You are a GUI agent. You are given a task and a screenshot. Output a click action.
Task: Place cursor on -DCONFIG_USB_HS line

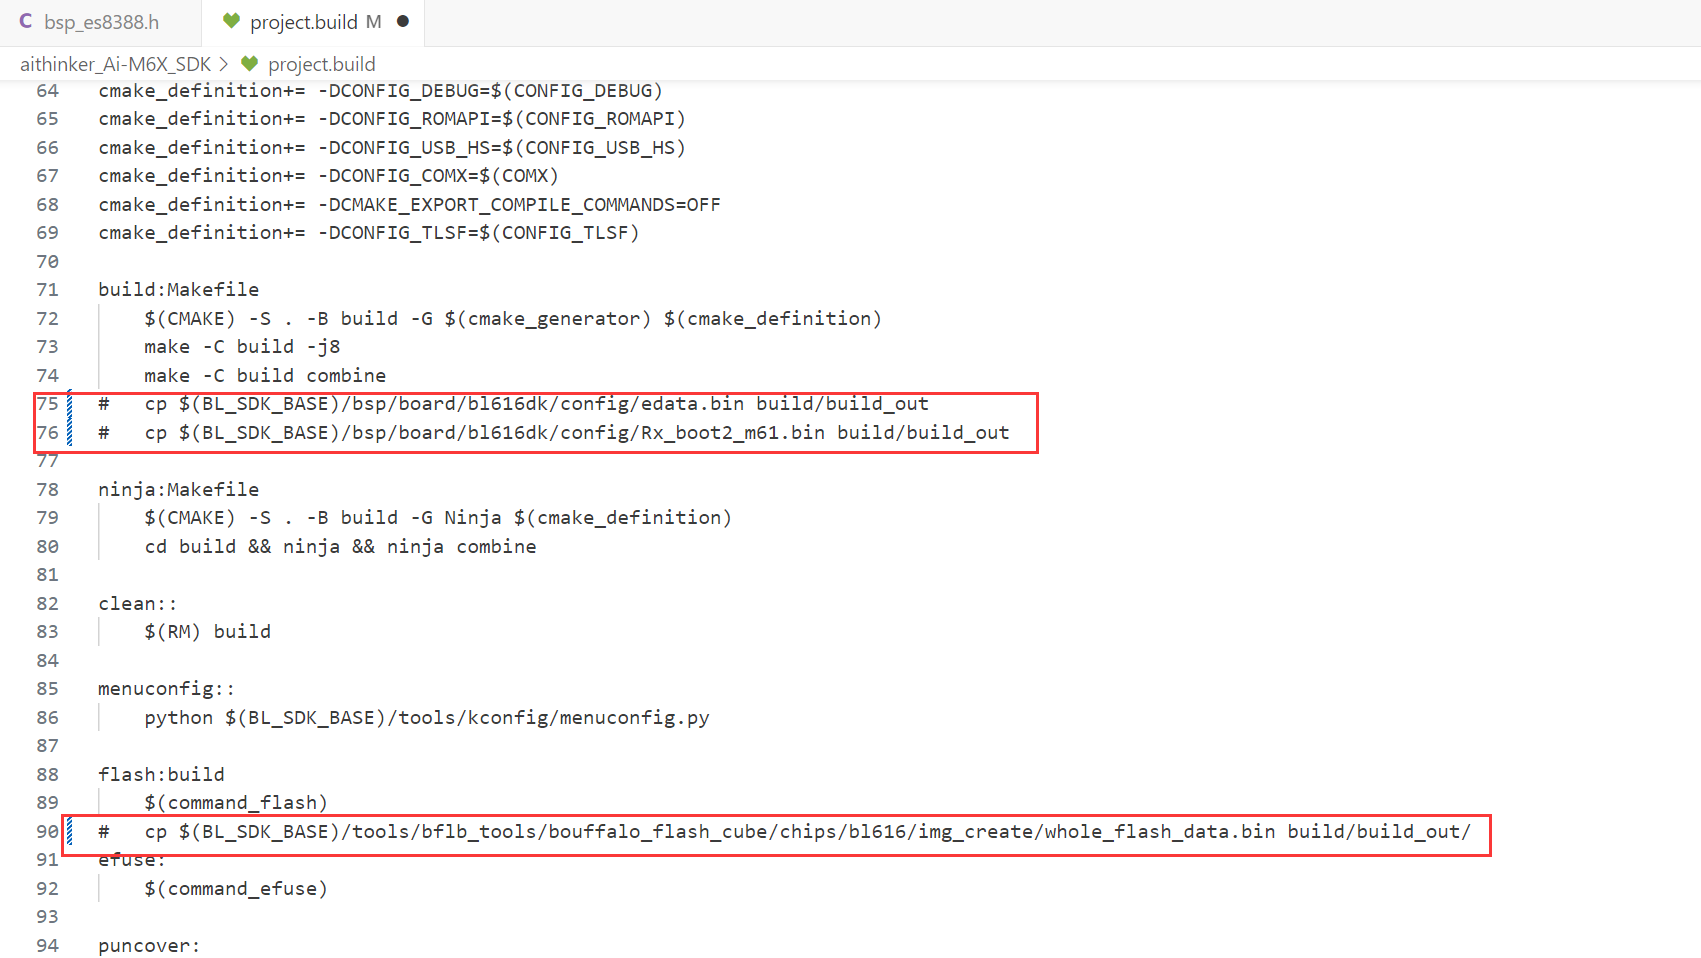tap(392, 148)
